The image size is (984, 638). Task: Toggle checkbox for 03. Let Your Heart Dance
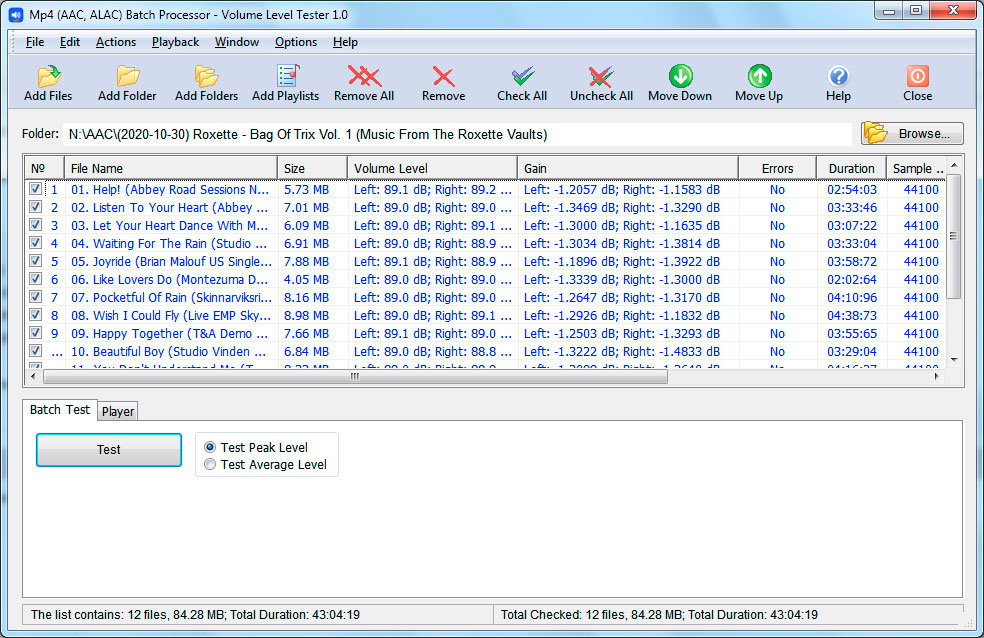(35, 225)
